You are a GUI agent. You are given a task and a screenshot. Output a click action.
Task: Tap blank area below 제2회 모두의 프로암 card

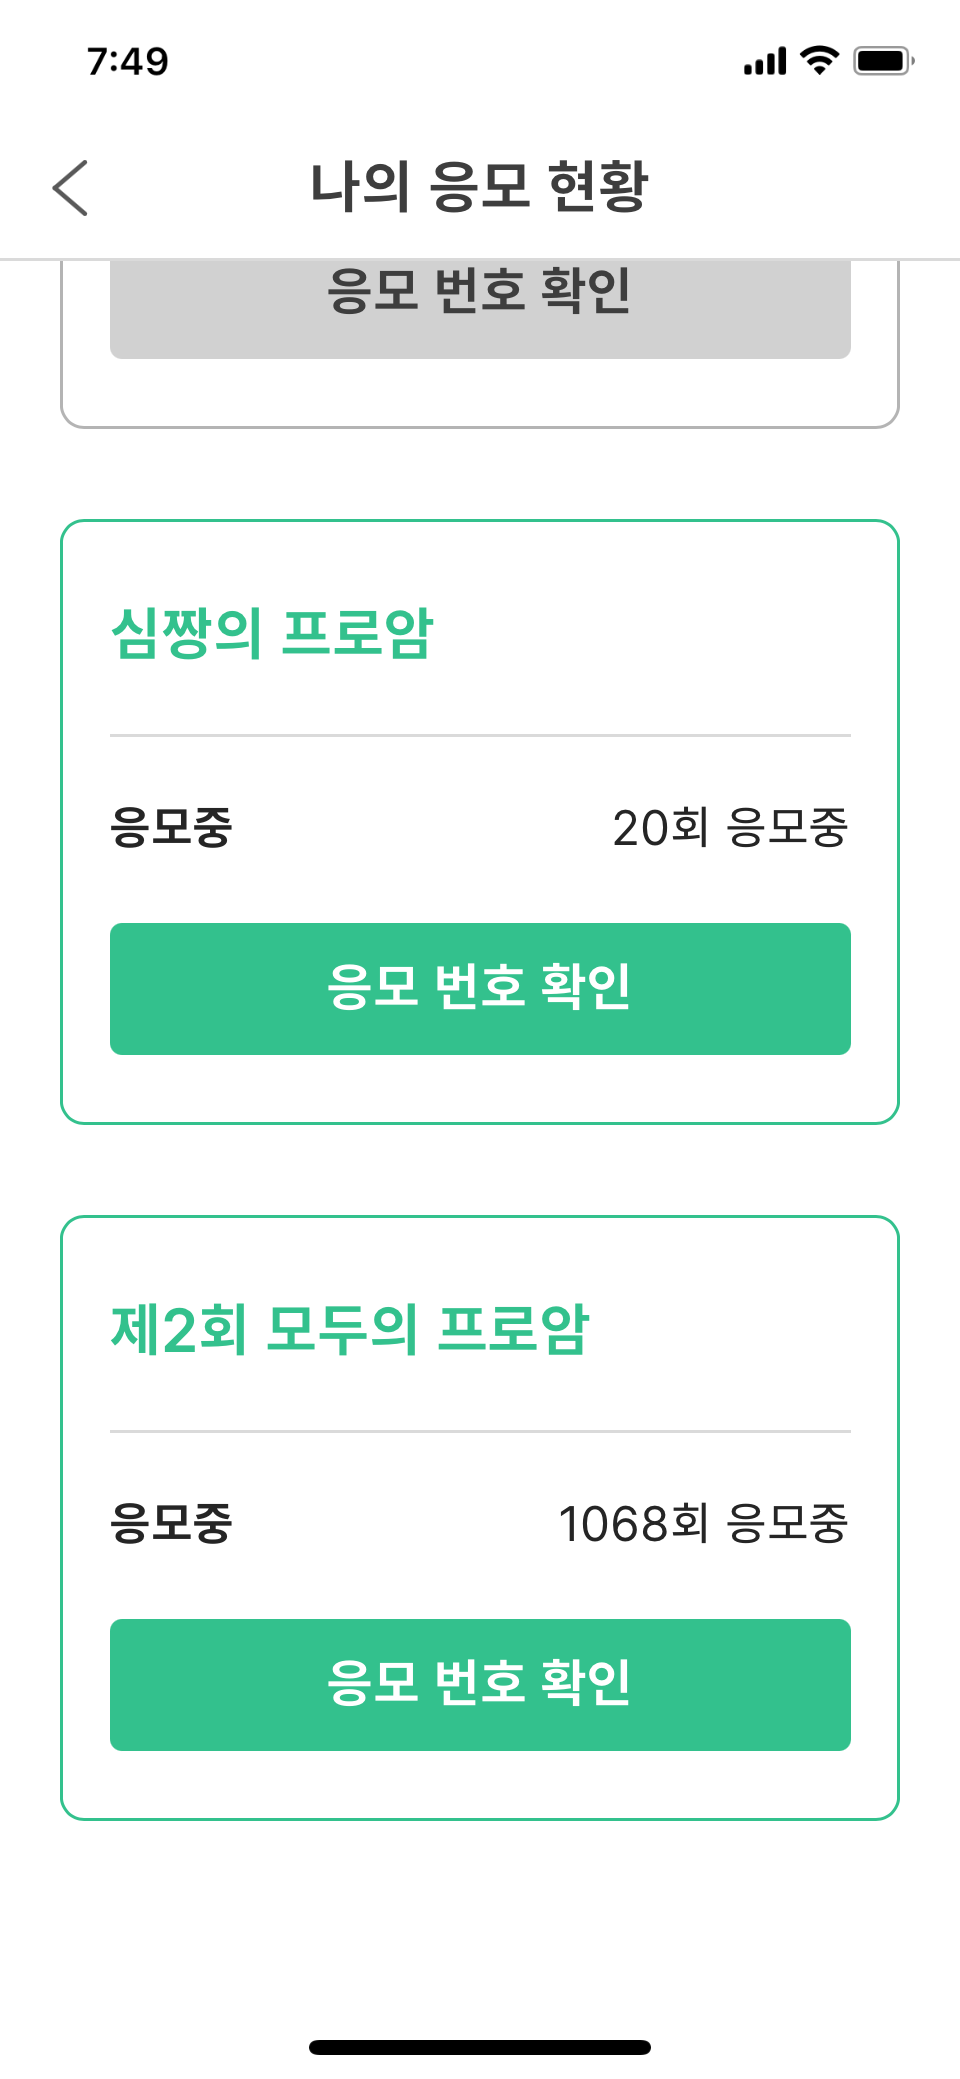point(480,1920)
